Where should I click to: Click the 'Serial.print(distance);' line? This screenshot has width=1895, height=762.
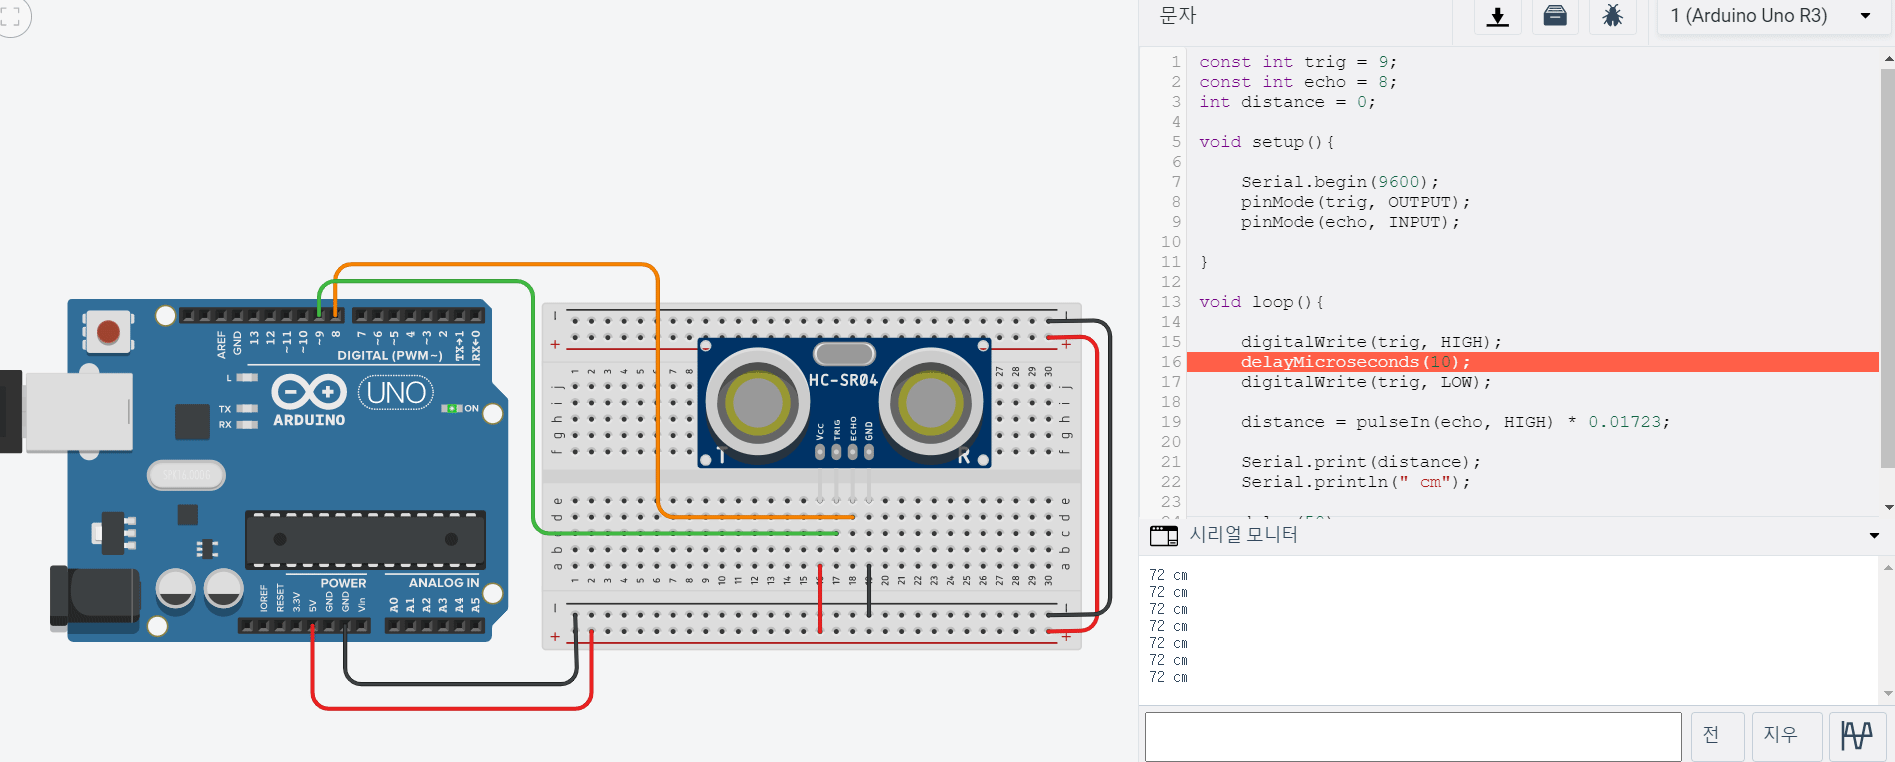[x=1361, y=462]
